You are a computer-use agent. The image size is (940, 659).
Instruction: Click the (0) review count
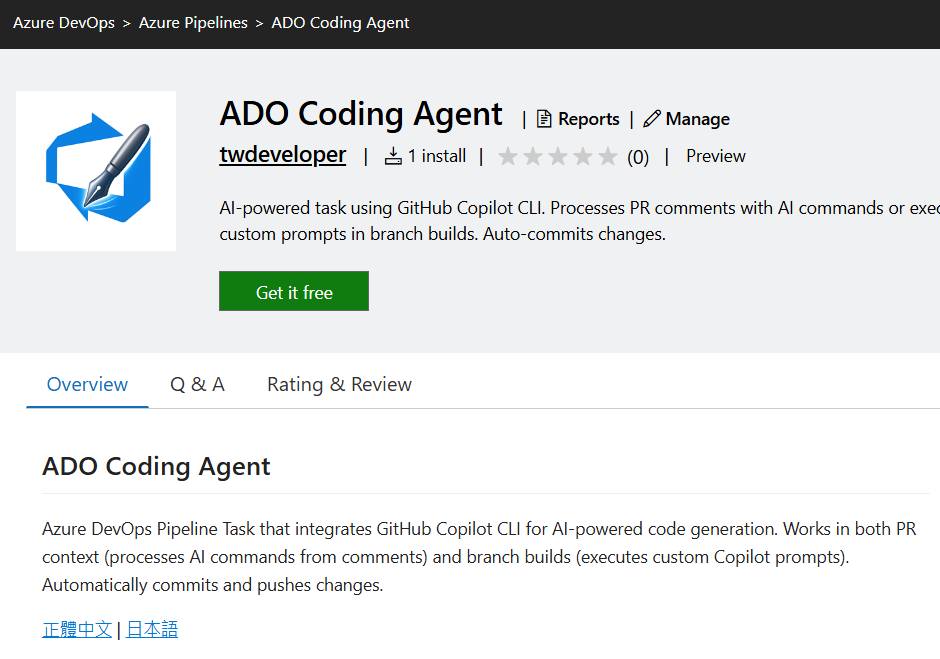(x=638, y=157)
